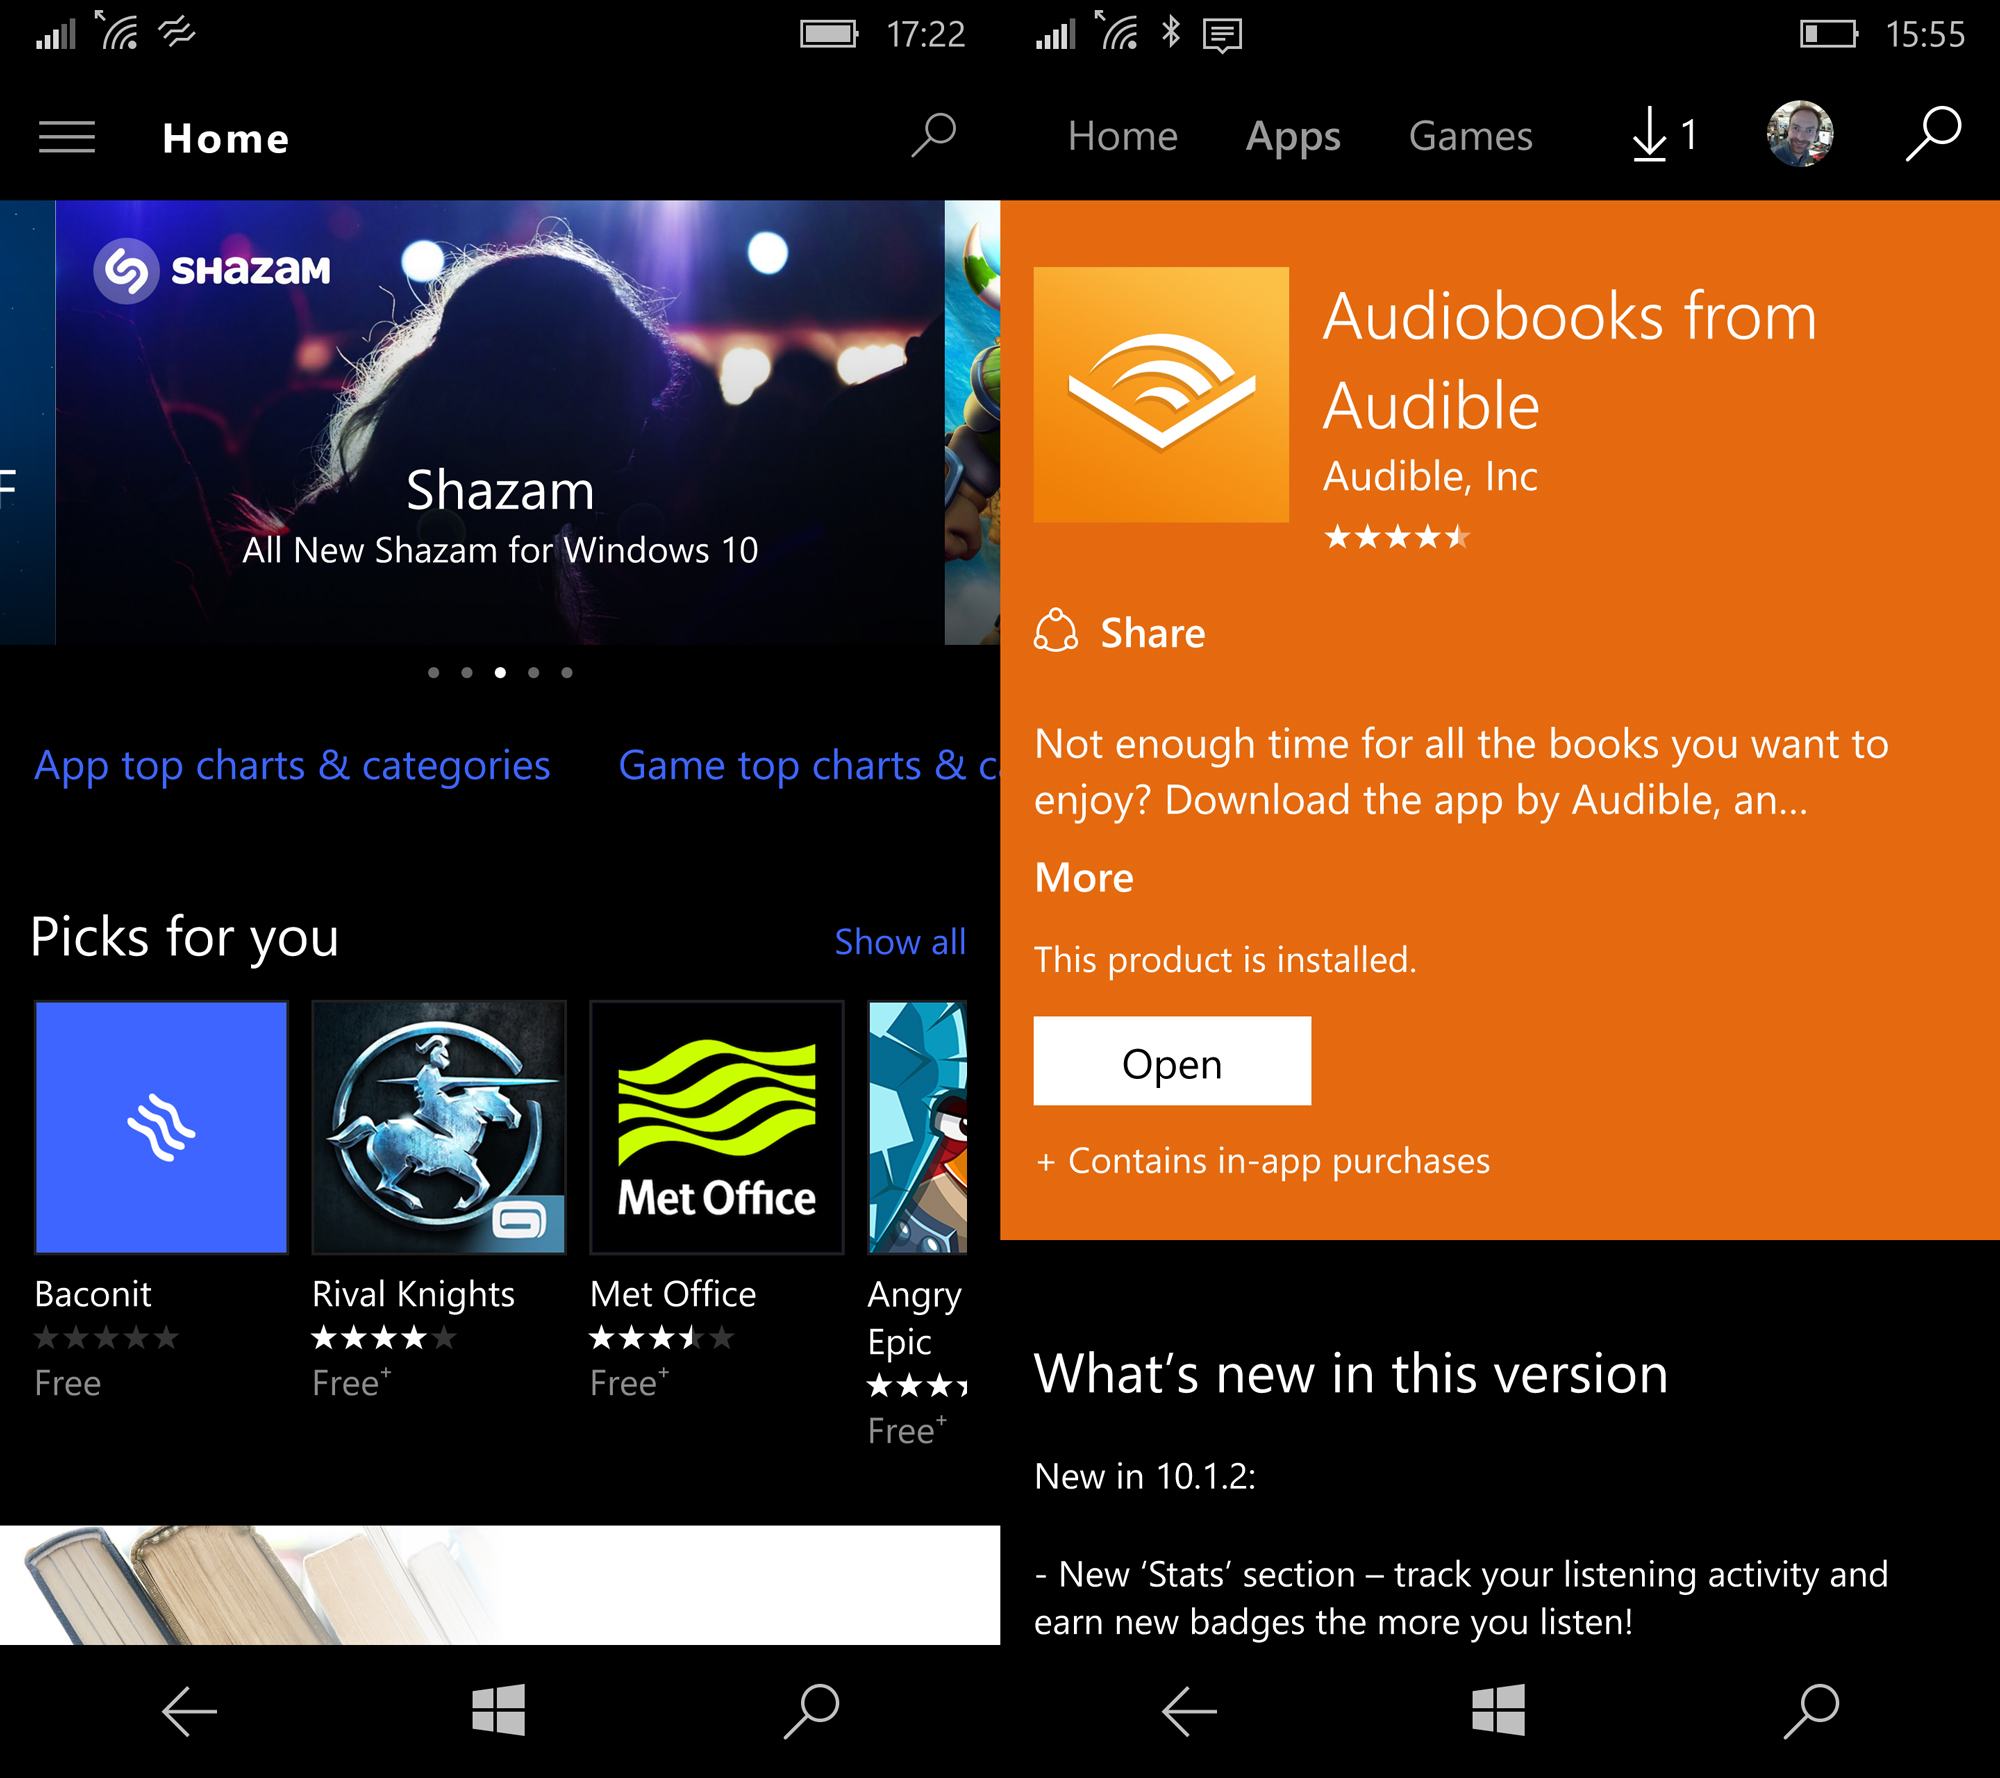This screenshot has height=1778, width=2000.
Task: Open the Met Office app listing
Action: pos(716,1125)
